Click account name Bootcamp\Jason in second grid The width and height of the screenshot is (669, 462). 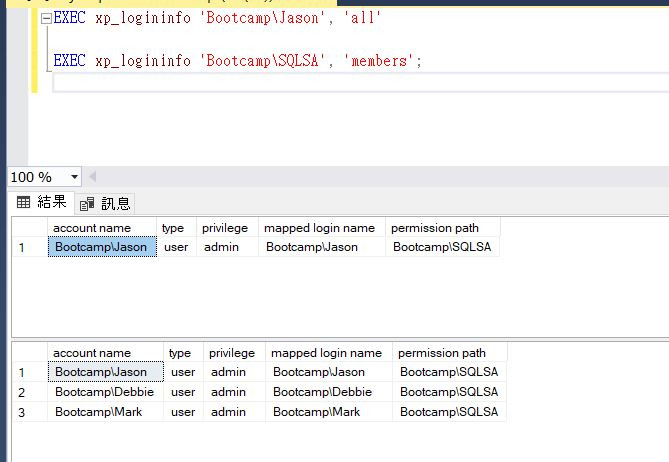point(105,372)
